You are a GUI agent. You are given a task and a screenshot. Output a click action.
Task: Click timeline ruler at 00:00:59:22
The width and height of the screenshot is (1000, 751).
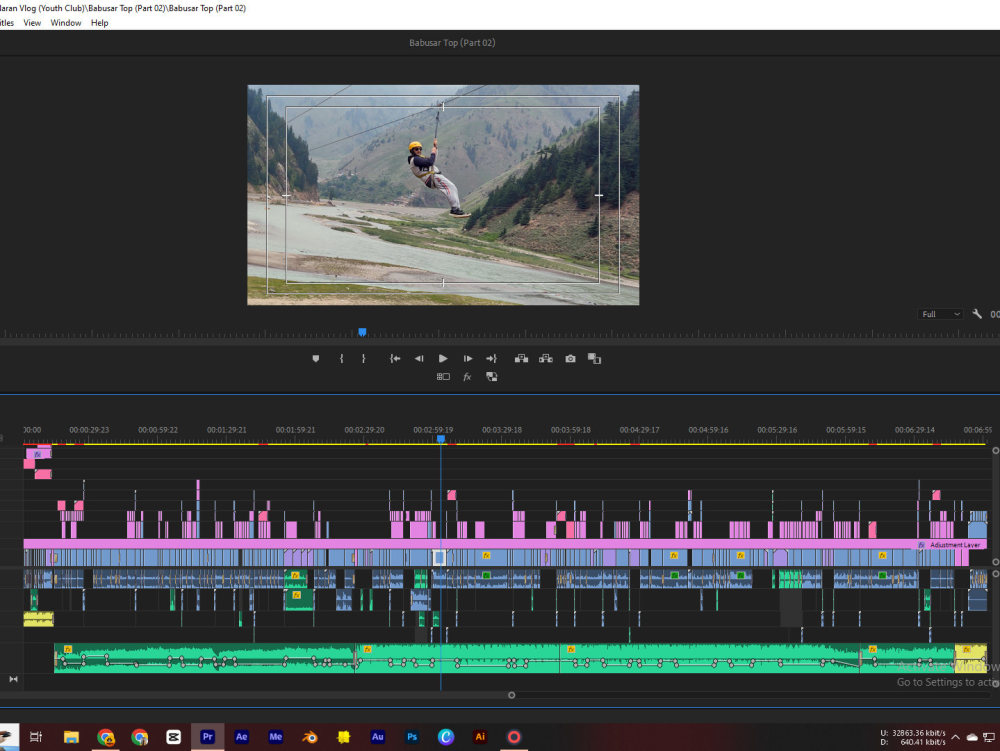(158, 430)
